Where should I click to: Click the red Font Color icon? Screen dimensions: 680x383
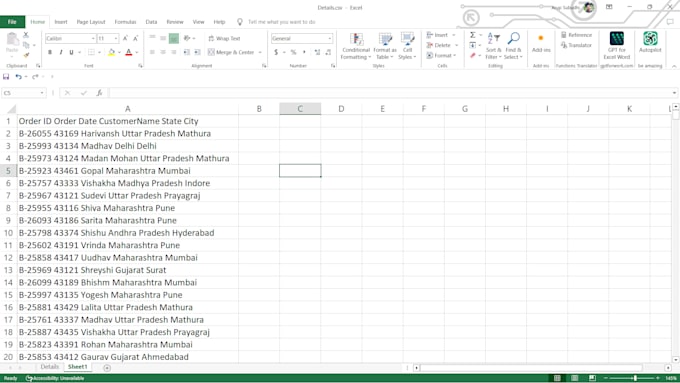point(128,52)
